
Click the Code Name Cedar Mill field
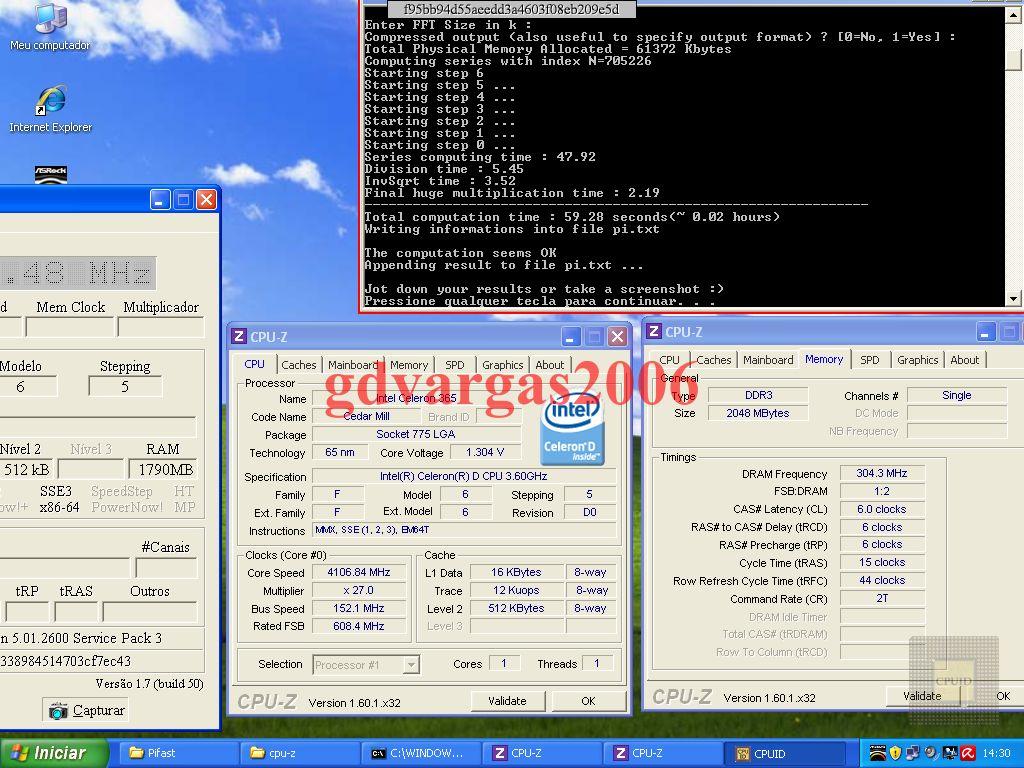[366, 417]
